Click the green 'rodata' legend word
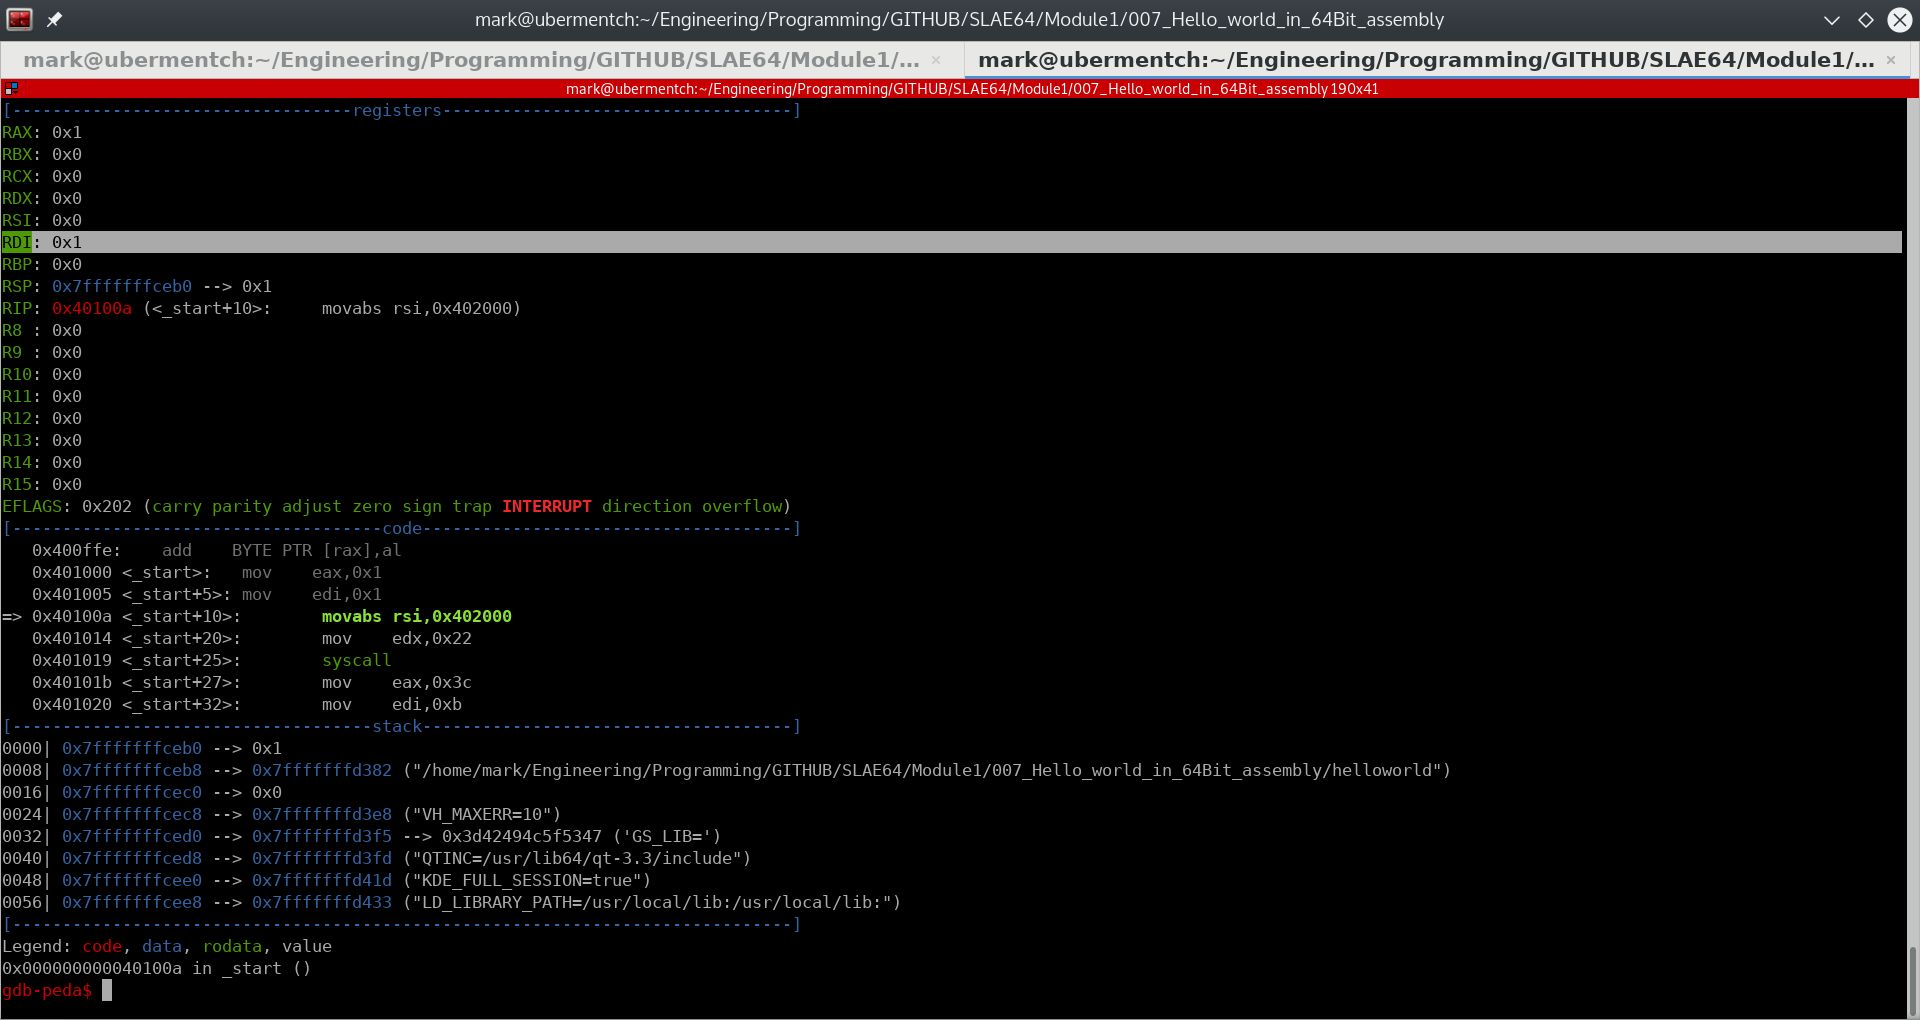Viewport: 1920px width, 1020px height. (232, 946)
